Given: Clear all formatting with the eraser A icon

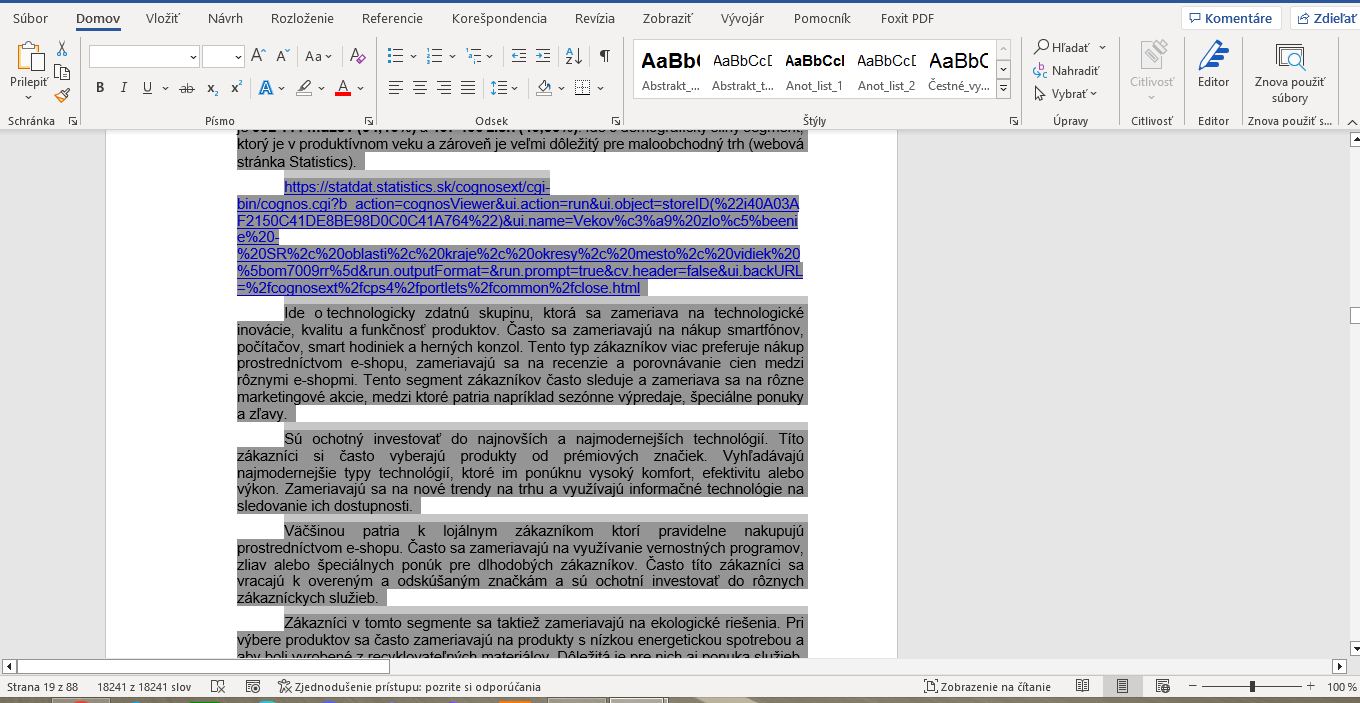Looking at the screenshot, I should point(358,57).
